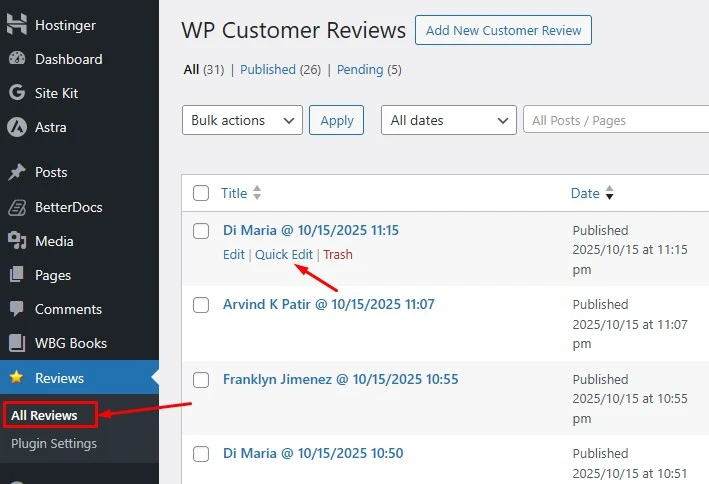Check the Arvind K Patir review checkbox
Screen dimensions: 709x484
201,305
